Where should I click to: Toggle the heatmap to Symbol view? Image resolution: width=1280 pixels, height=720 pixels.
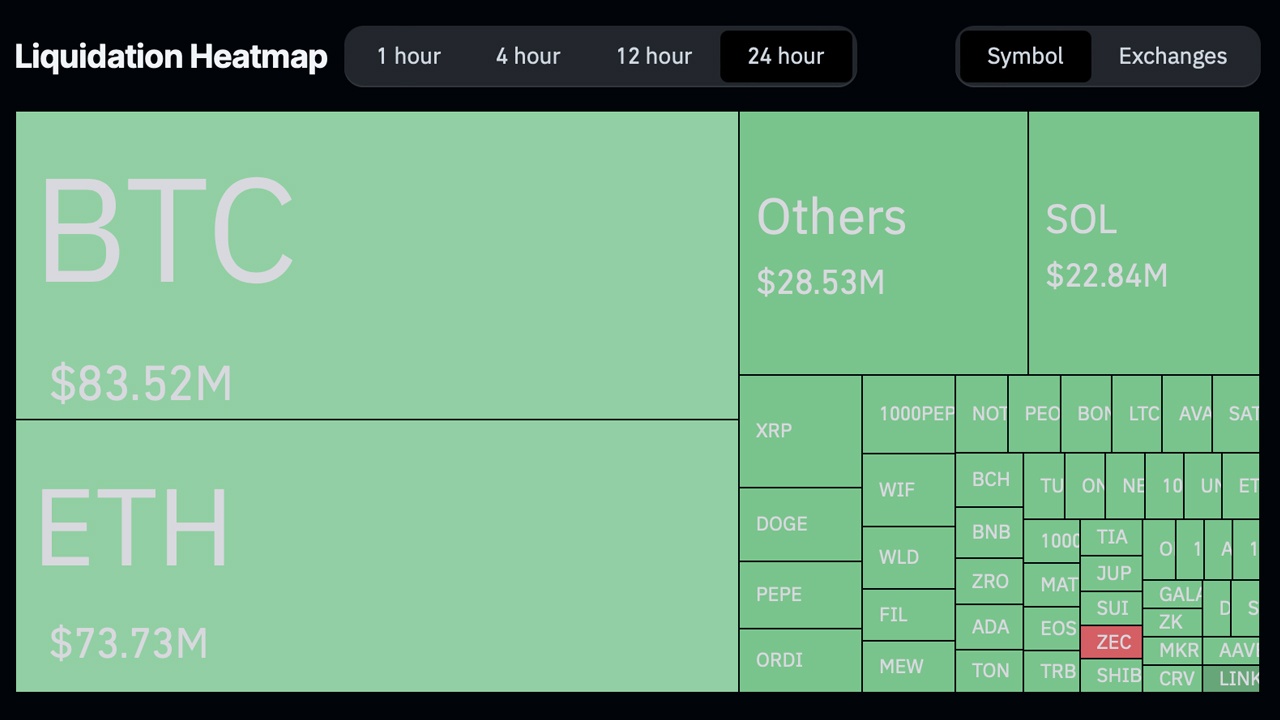(1025, 56)
